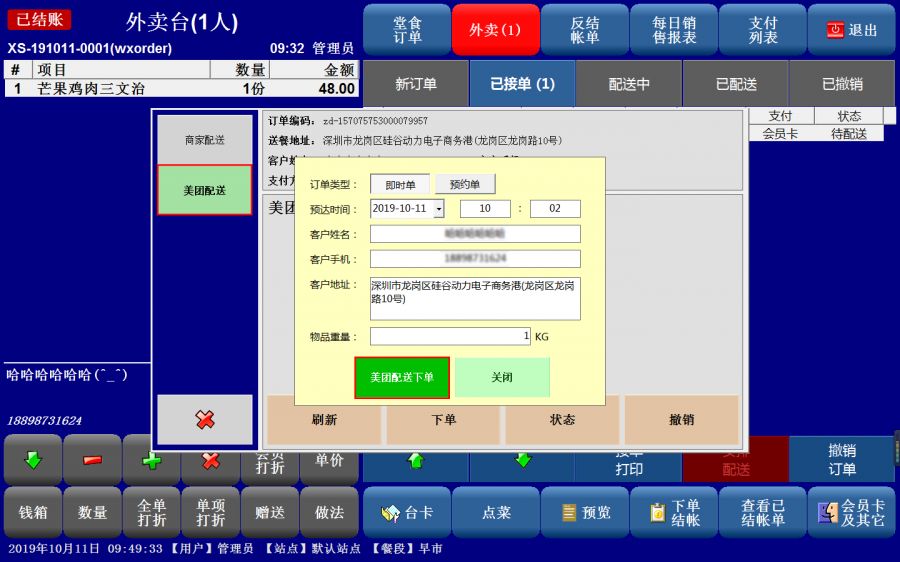Open the 预达时间 date dropdown

(x=439, y=208)
